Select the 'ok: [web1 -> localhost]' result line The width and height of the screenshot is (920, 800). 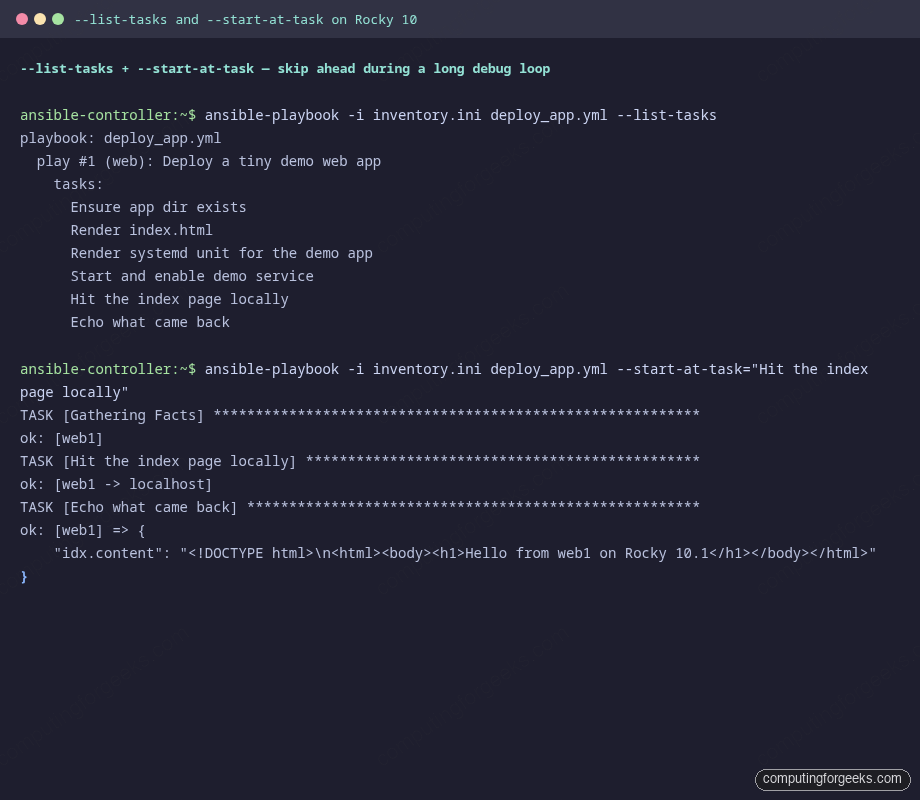click(x=115, y=484)
